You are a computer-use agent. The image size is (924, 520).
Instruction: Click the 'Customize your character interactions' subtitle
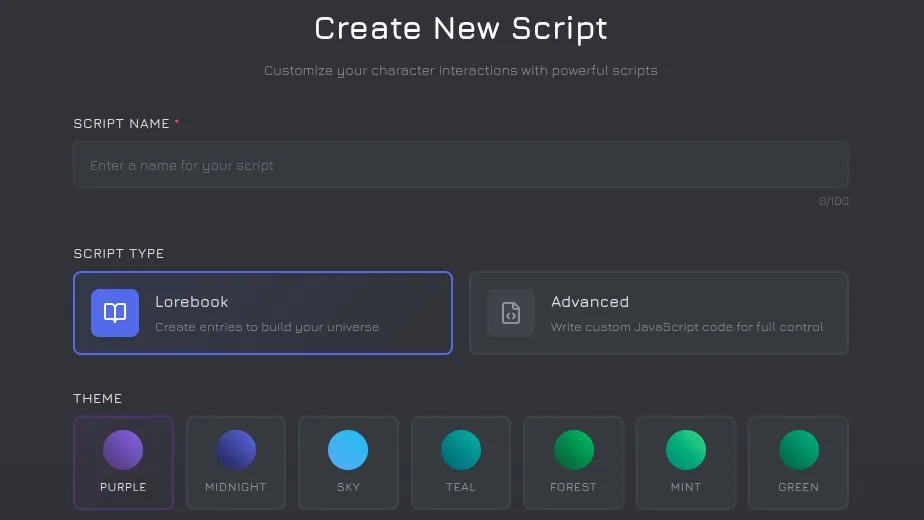tap(461, 71)
